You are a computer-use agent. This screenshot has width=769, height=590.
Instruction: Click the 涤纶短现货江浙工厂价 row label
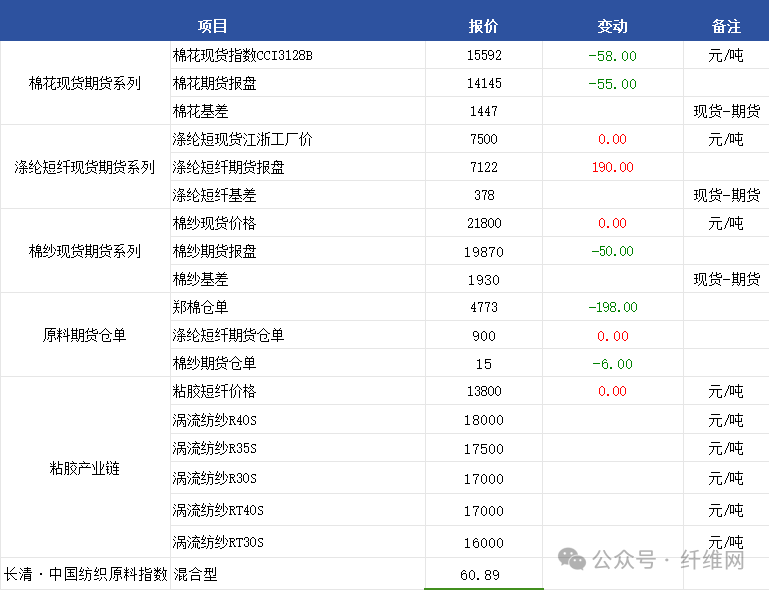242,139
